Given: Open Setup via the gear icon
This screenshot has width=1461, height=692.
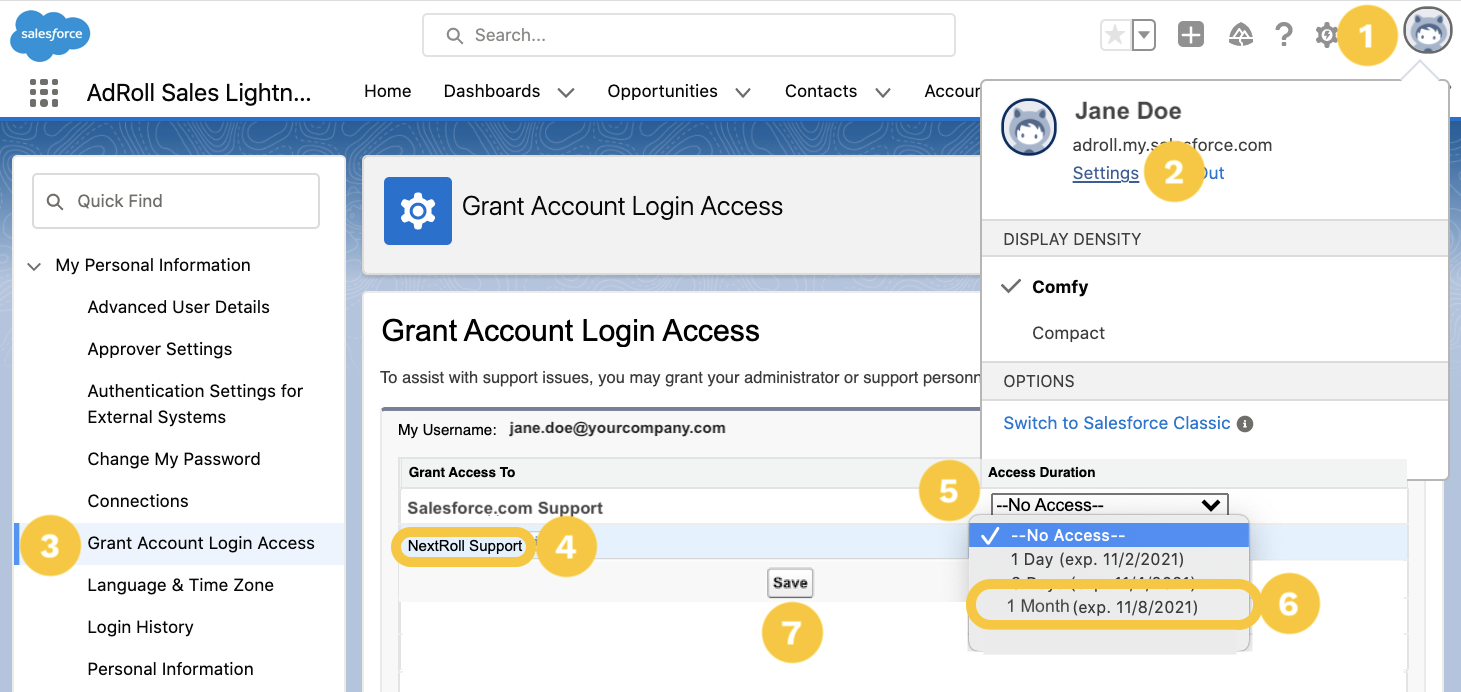Looking at the screenshot, I should tap(1326, 34).
